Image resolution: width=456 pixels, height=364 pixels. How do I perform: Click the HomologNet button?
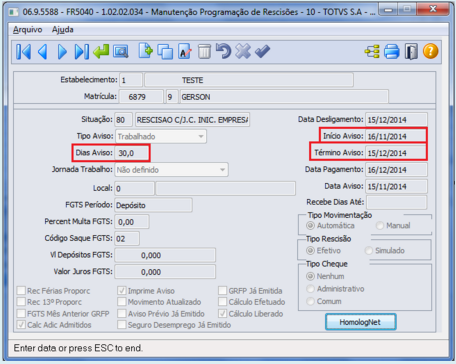point(361,322)
